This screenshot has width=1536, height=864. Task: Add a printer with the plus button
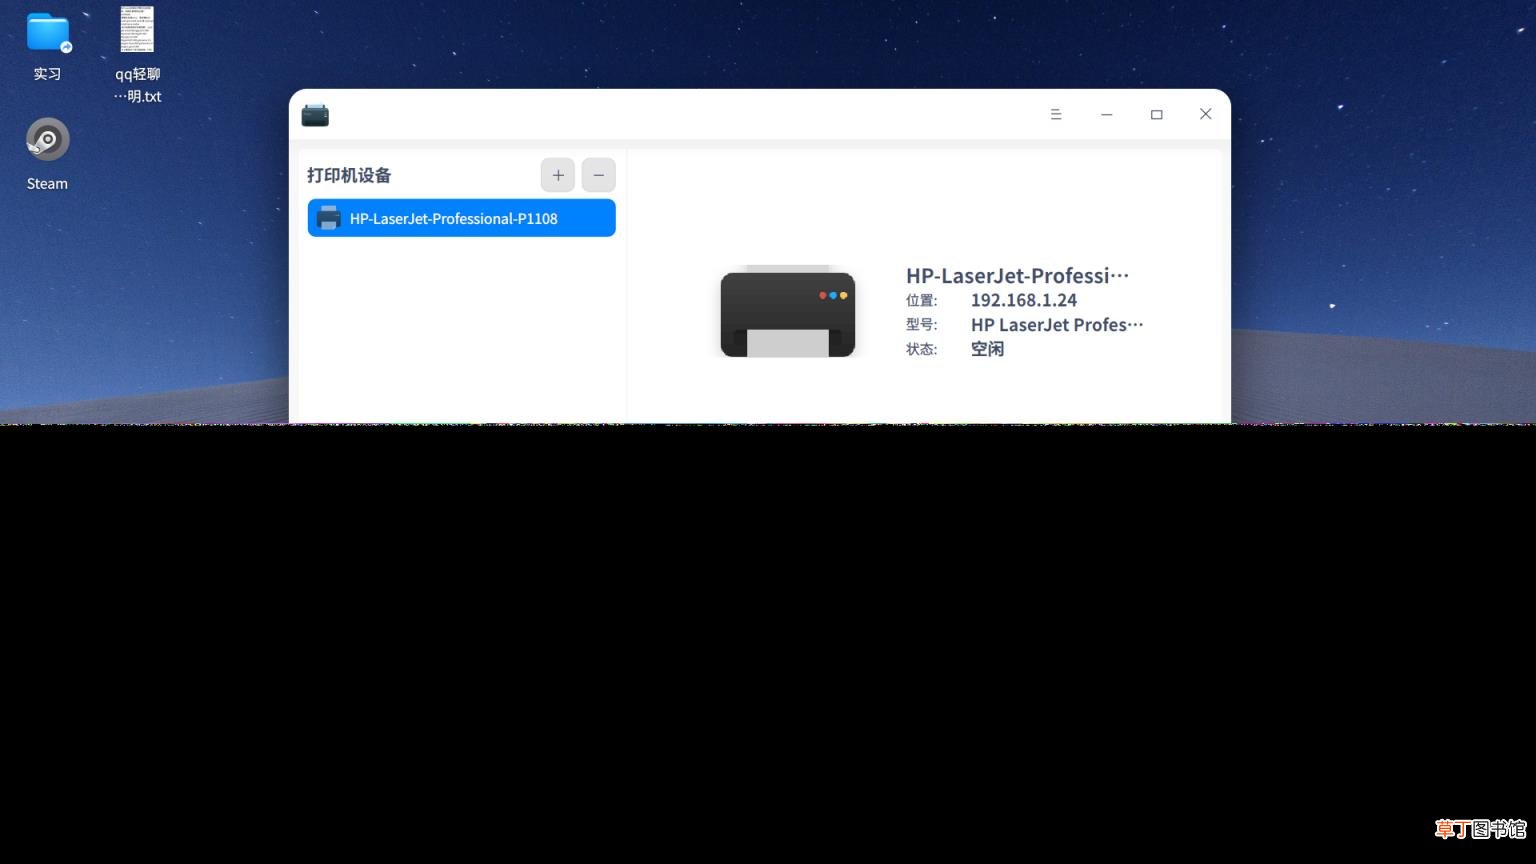point(558,175)
